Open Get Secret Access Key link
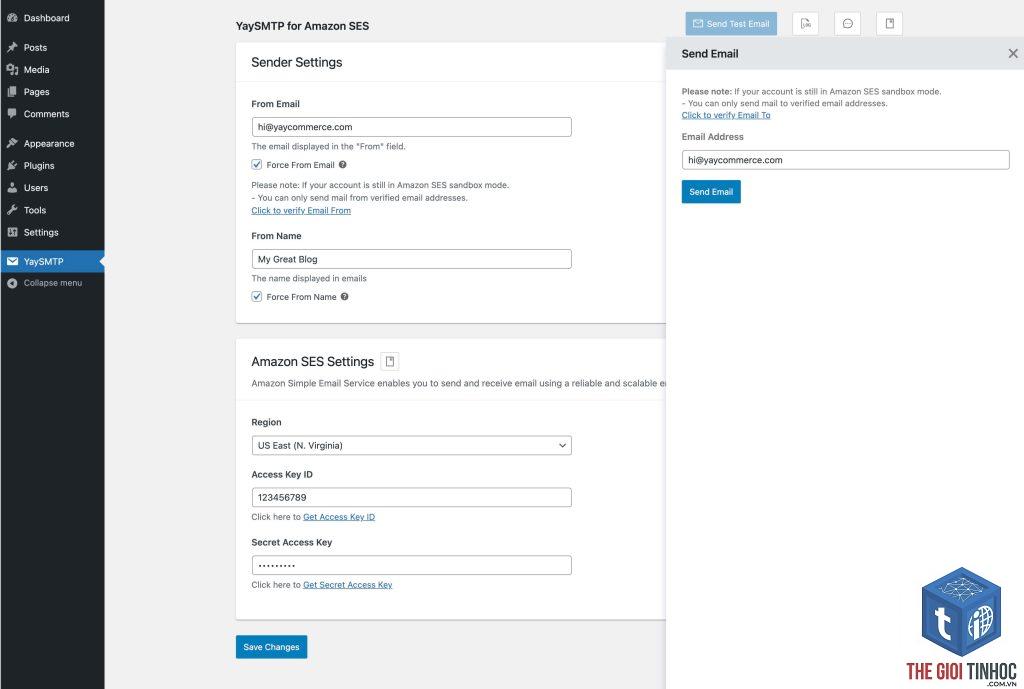Image resolution: width=1024 pixels, height=689 pixels. (x=347, y=585)
